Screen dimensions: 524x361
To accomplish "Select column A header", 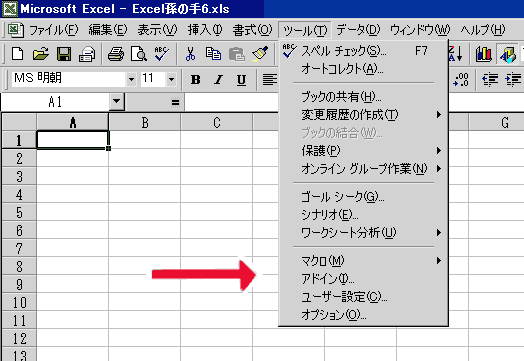I will (x=73, y=122).
